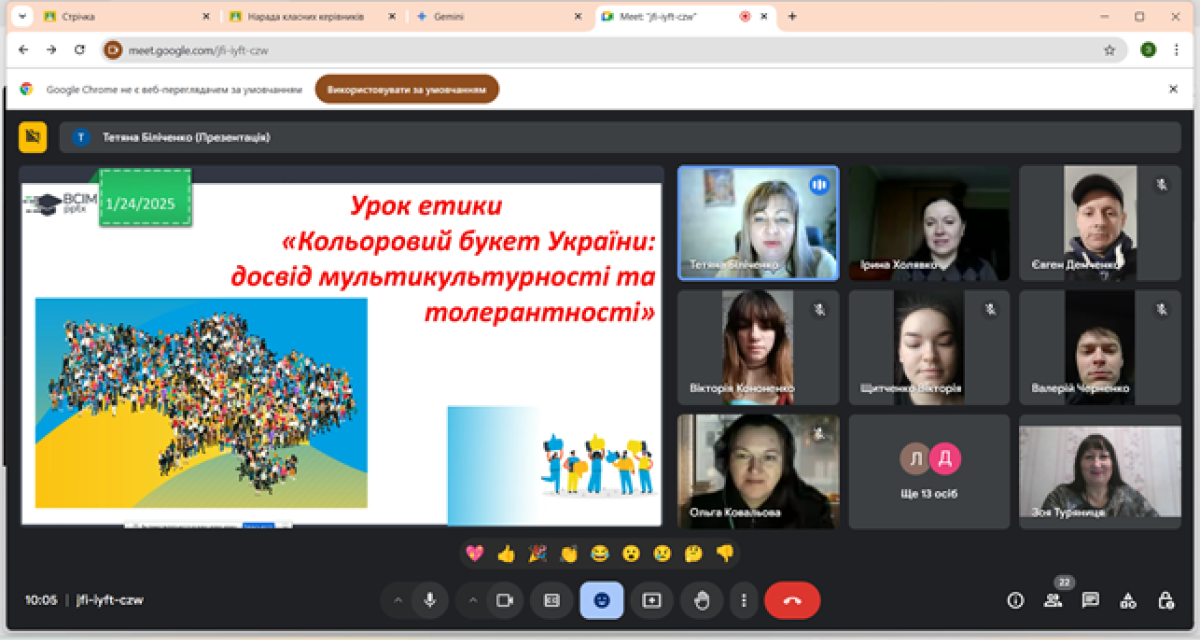1200x640 pixels.
Task: Close the emoji reactions panel button
Action: point(602,600)
